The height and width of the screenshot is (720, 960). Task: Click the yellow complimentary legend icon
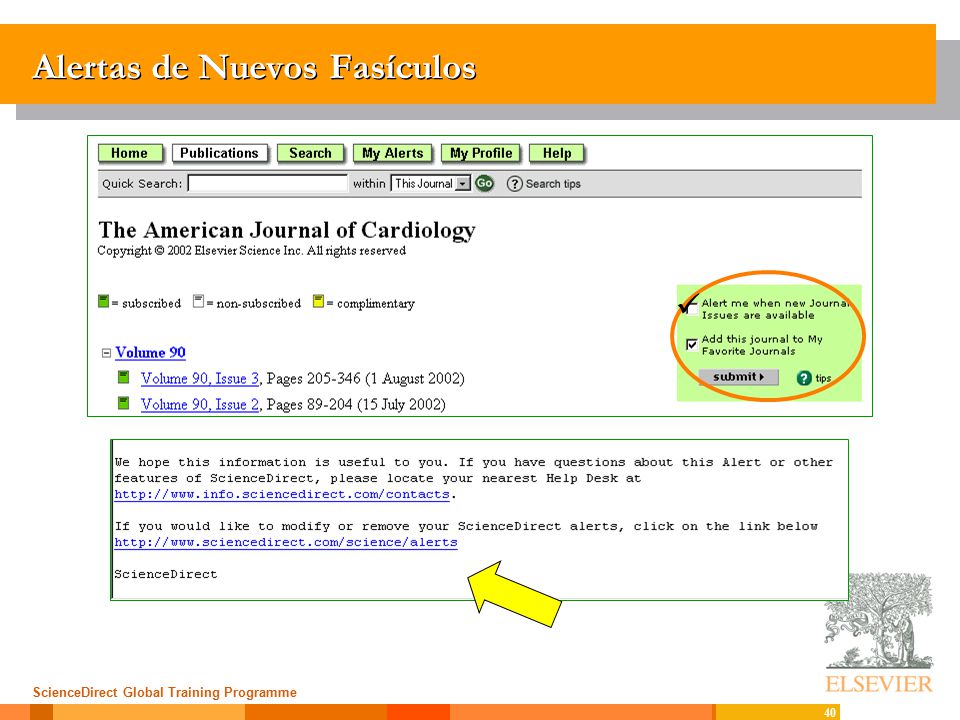[318, 301]
